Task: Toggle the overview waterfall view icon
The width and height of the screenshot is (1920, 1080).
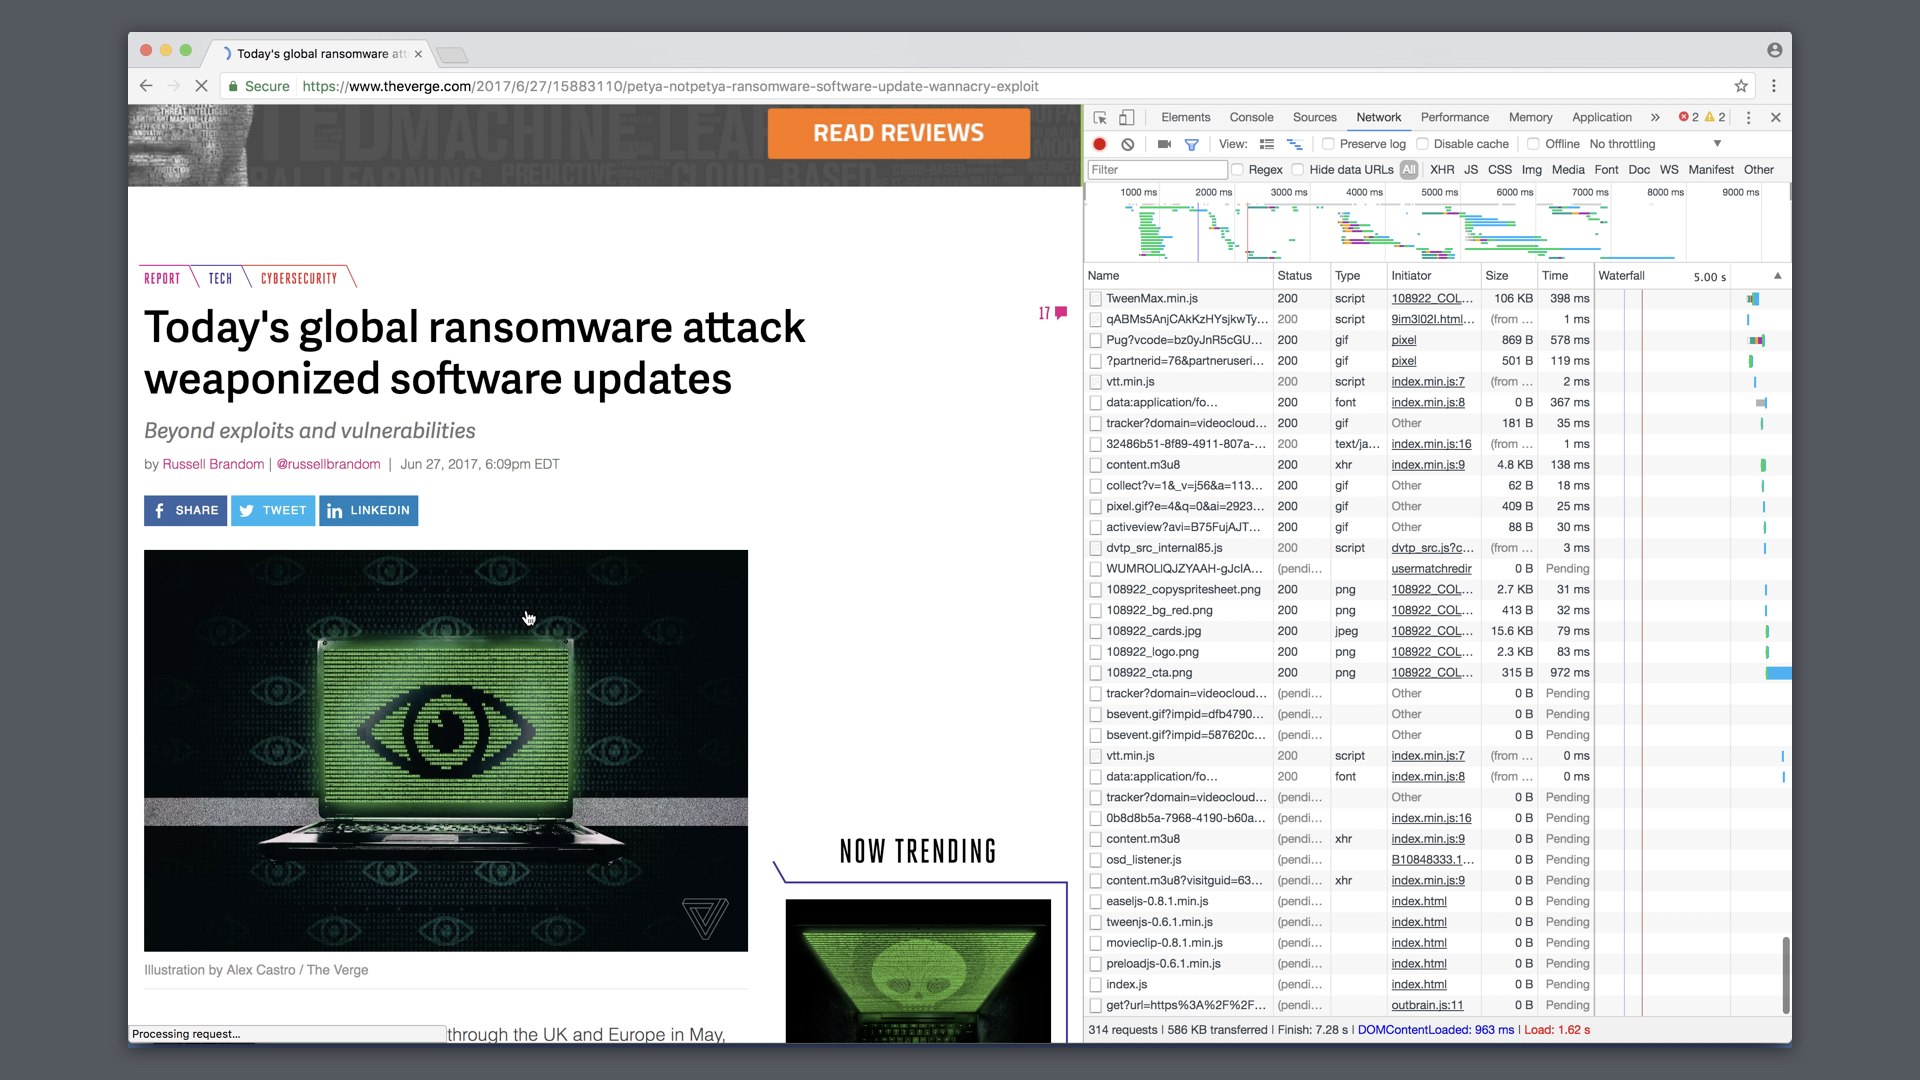Action: 1294,144
